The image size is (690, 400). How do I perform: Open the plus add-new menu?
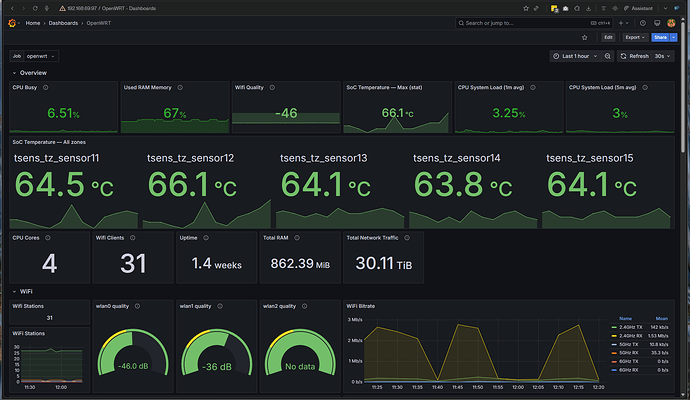(624, 23)
